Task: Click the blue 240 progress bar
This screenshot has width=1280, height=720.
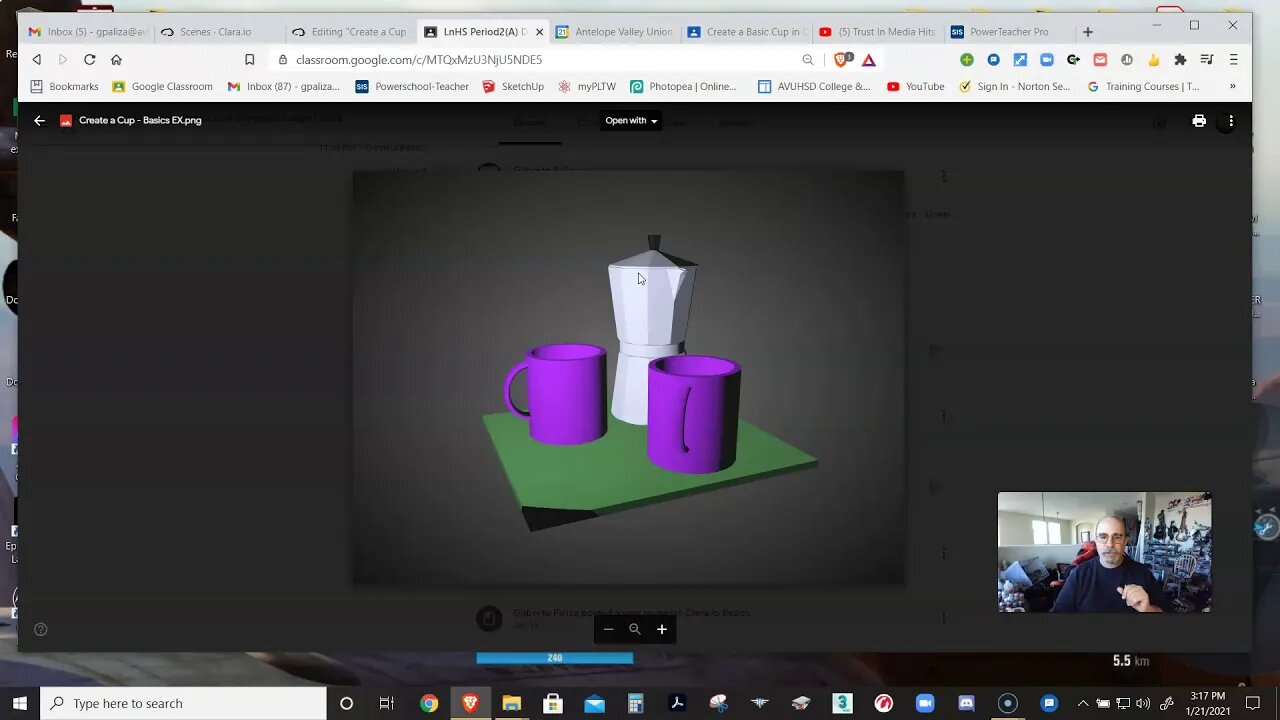Action: coord(554,658)
